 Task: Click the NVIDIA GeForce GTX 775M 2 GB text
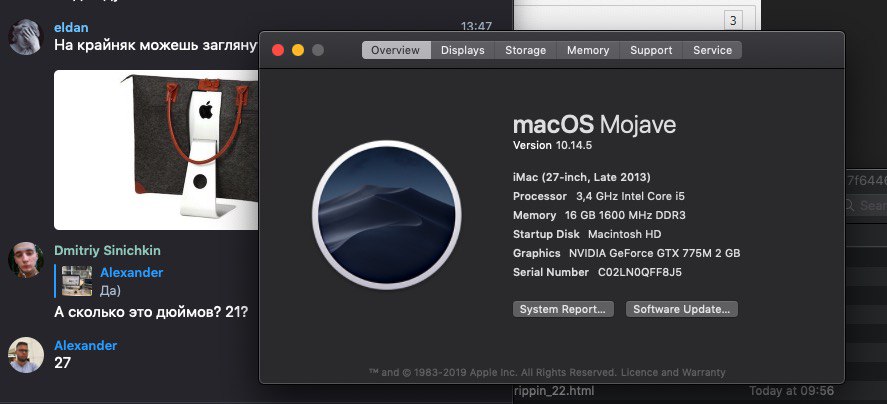[655, 253]
